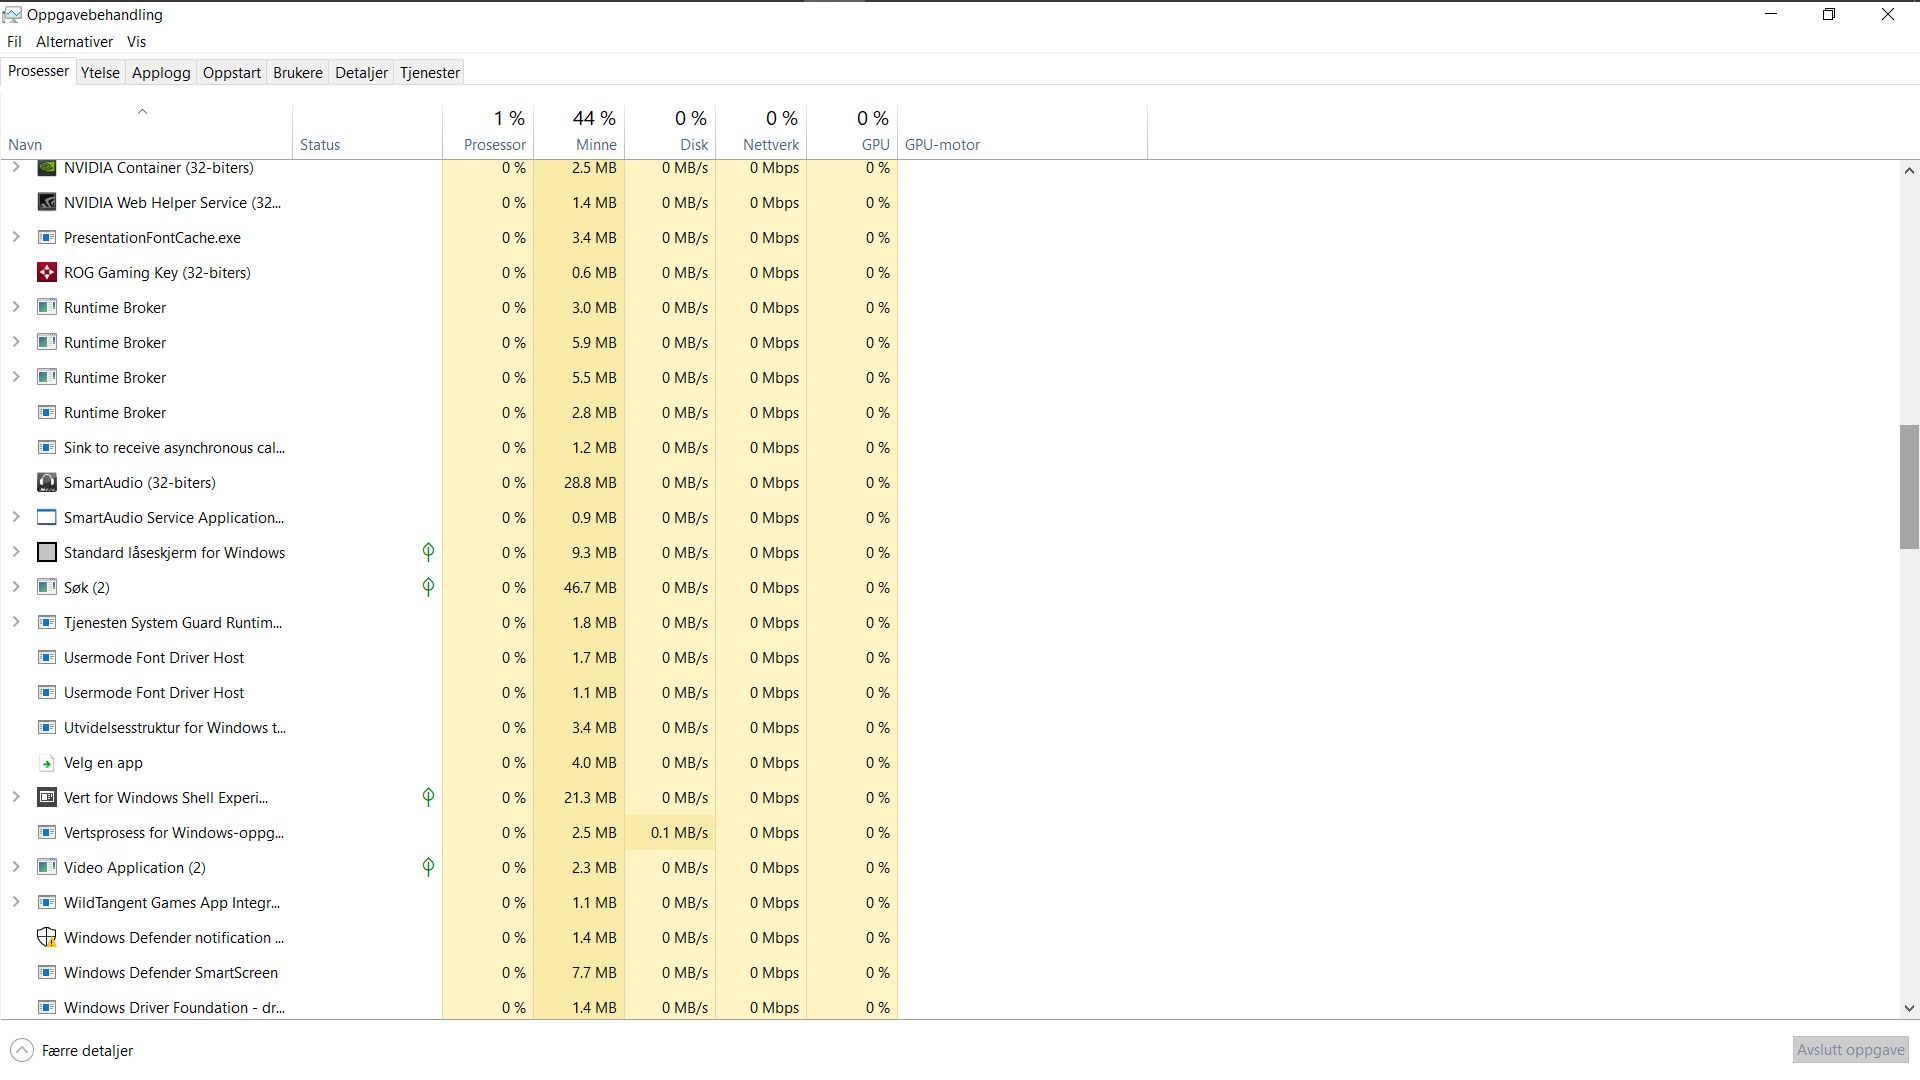
Task: Select the Windows Driver Foundation icon
Action: coord(46,1008)
